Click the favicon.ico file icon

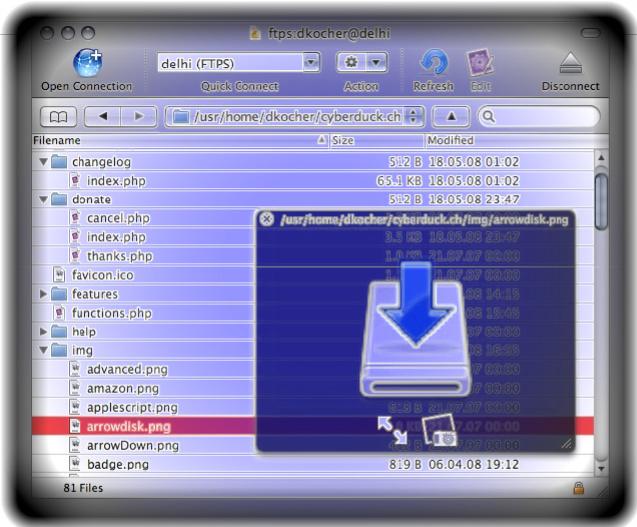[59, 275]
